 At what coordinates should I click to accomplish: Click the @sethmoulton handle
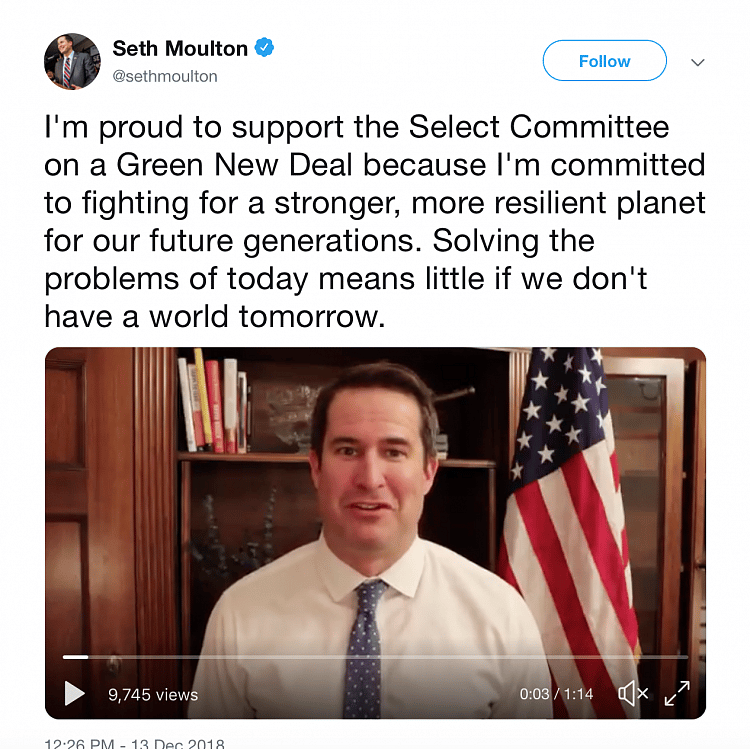click(165, 76)
